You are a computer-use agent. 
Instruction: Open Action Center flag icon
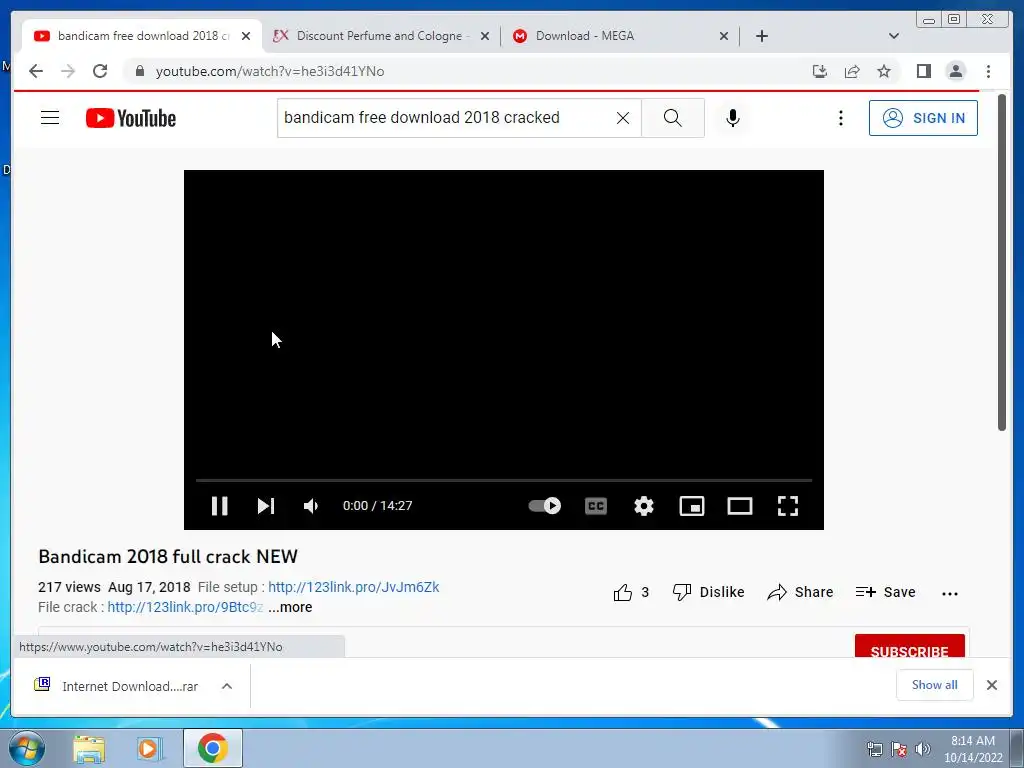pyautogui.click(x=899, y=749)
